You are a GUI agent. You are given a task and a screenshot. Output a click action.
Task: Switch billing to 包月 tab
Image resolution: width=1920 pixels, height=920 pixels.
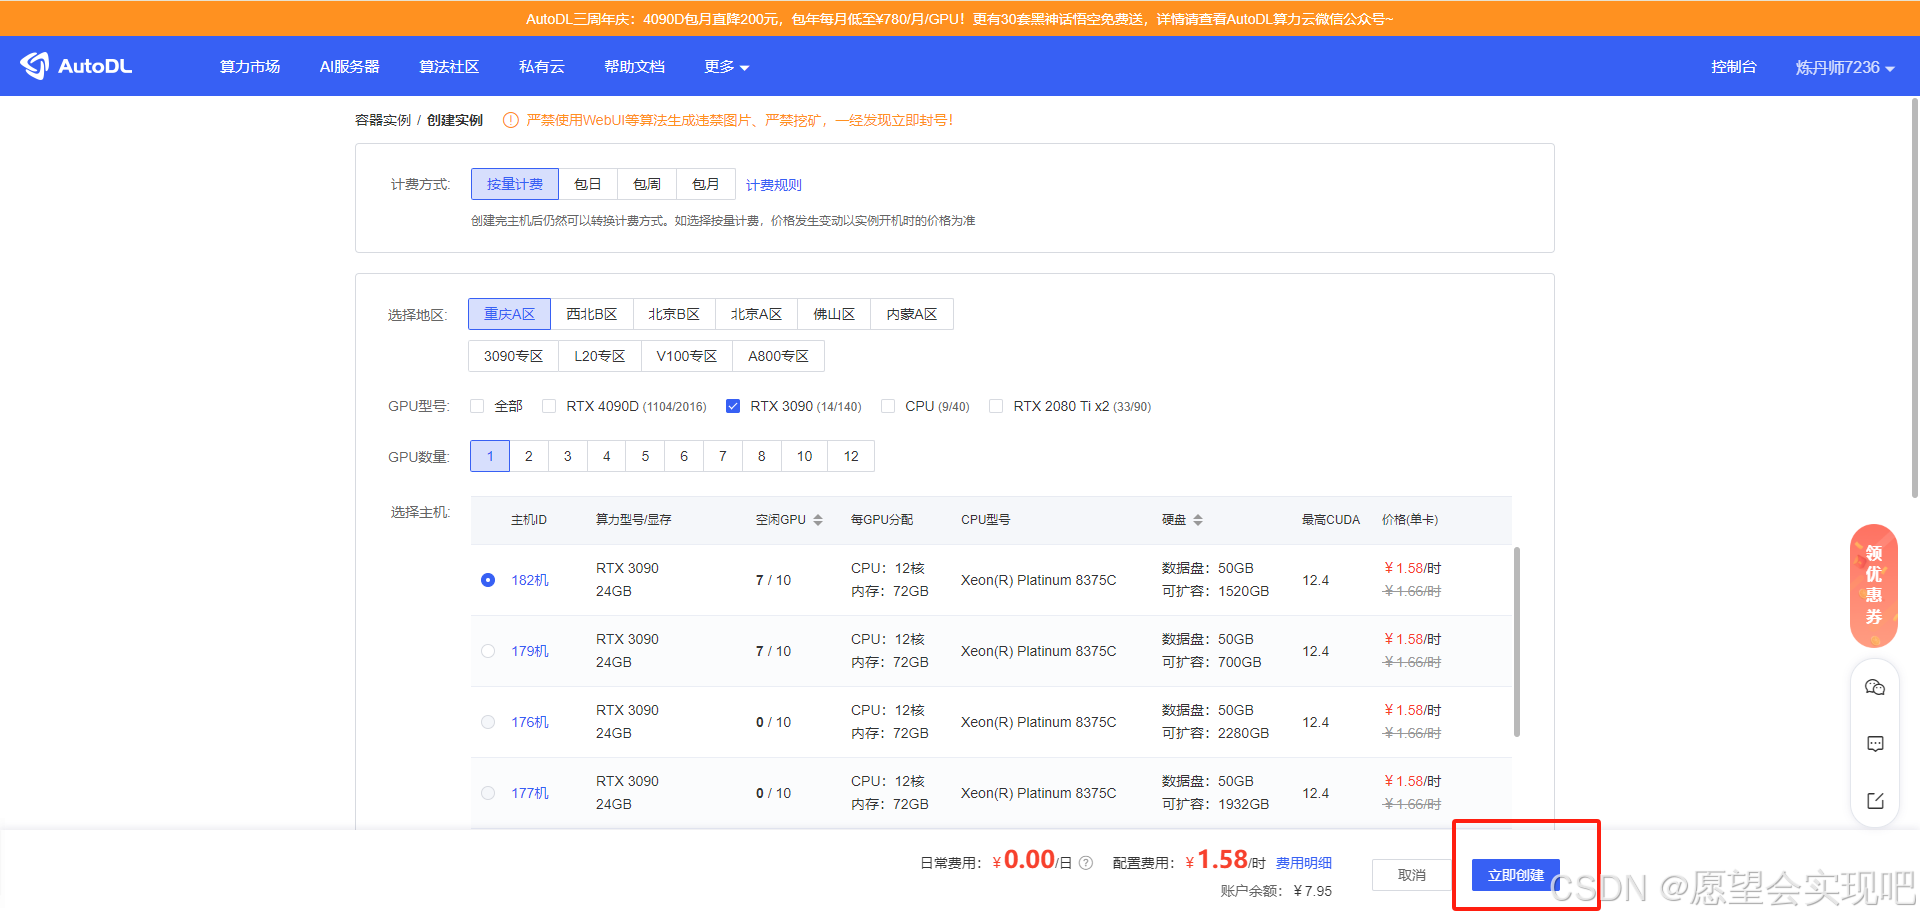(x=705, y=184)
